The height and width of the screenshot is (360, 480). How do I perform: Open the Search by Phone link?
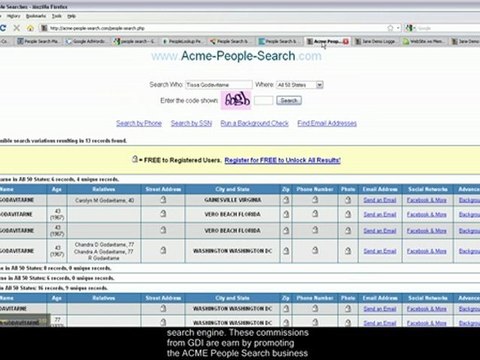pyautogui.click(x=139, y=123)
